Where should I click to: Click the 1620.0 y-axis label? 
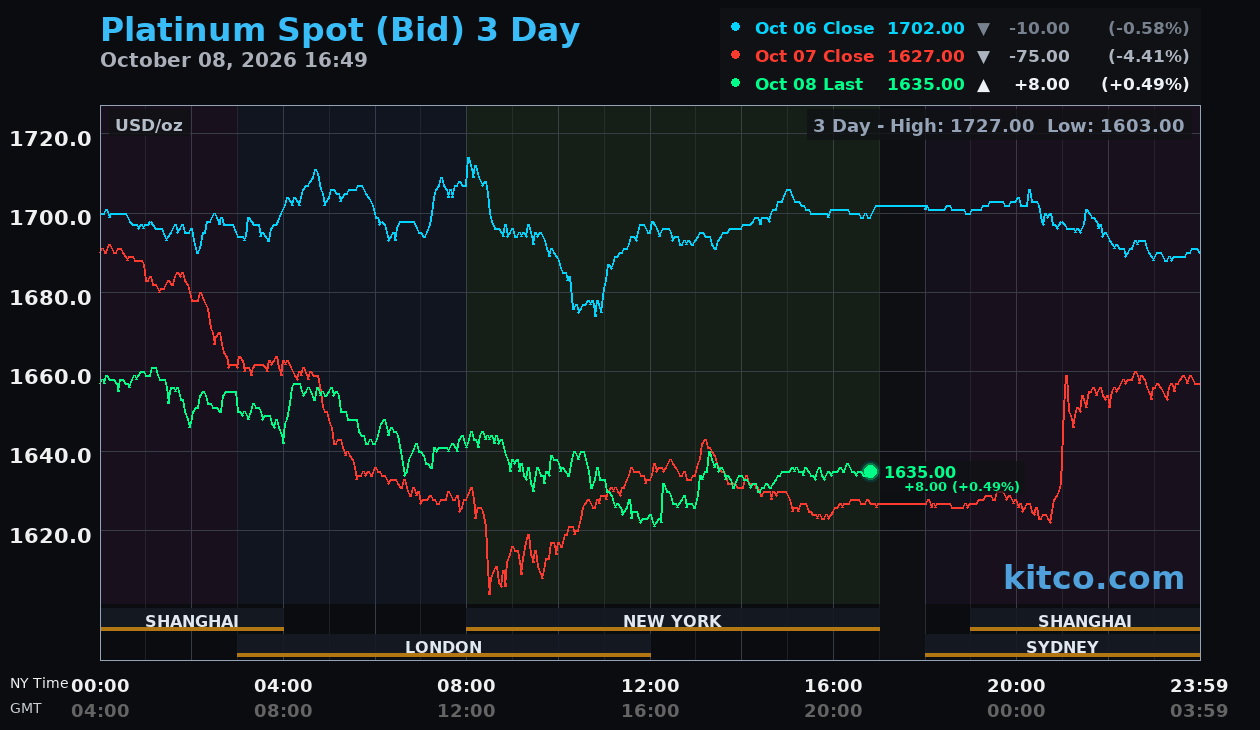click(x=50, y=535)
